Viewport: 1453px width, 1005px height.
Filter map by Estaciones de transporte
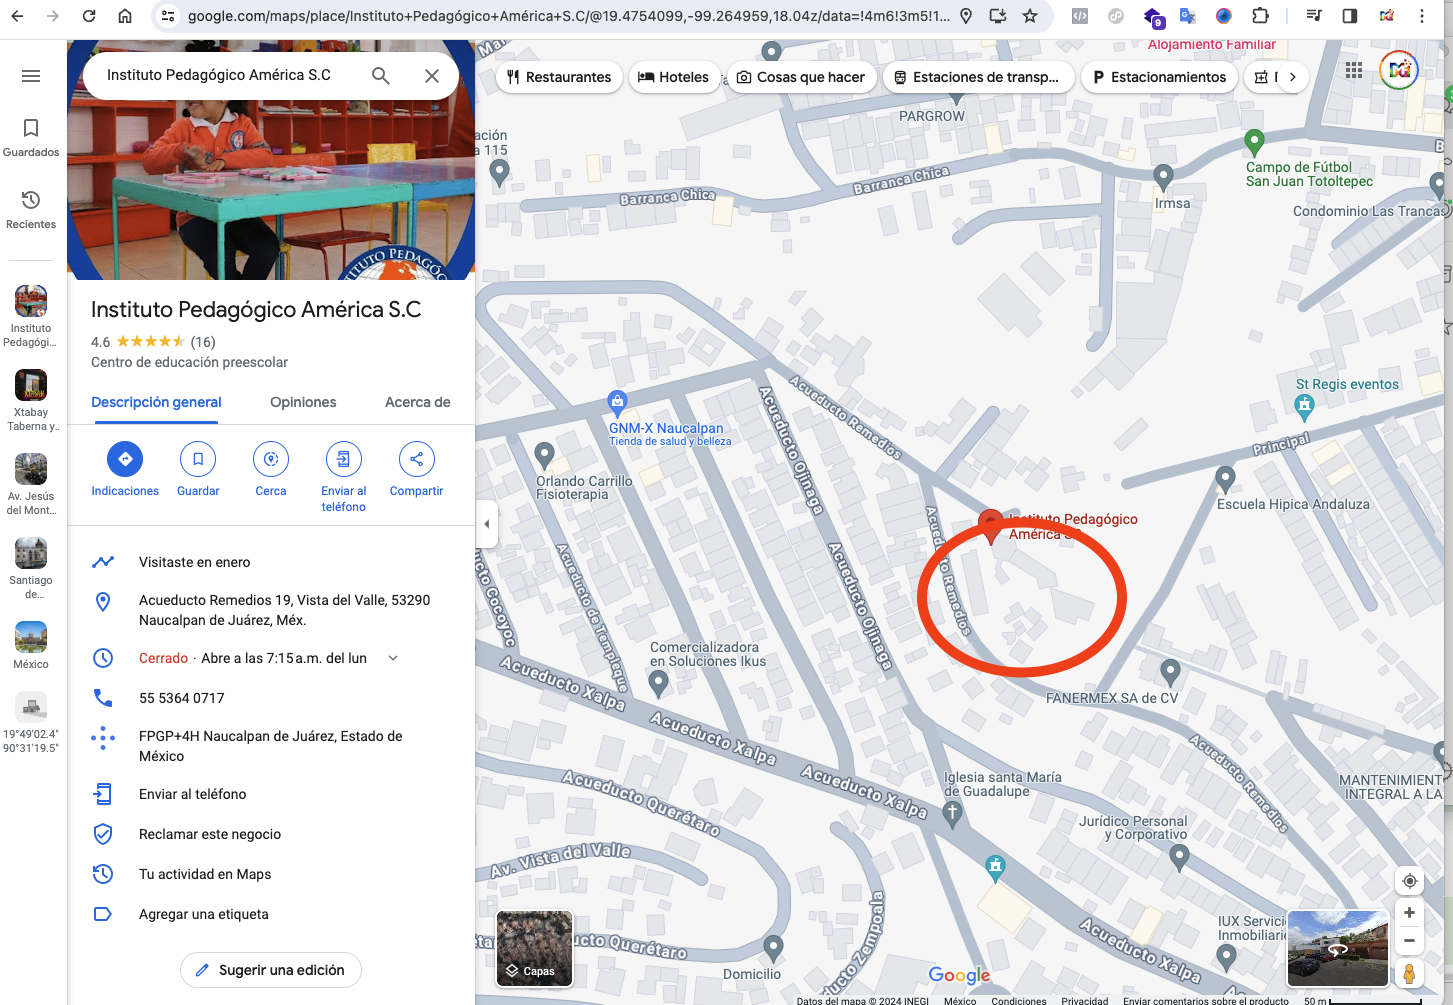pos(978,77)
